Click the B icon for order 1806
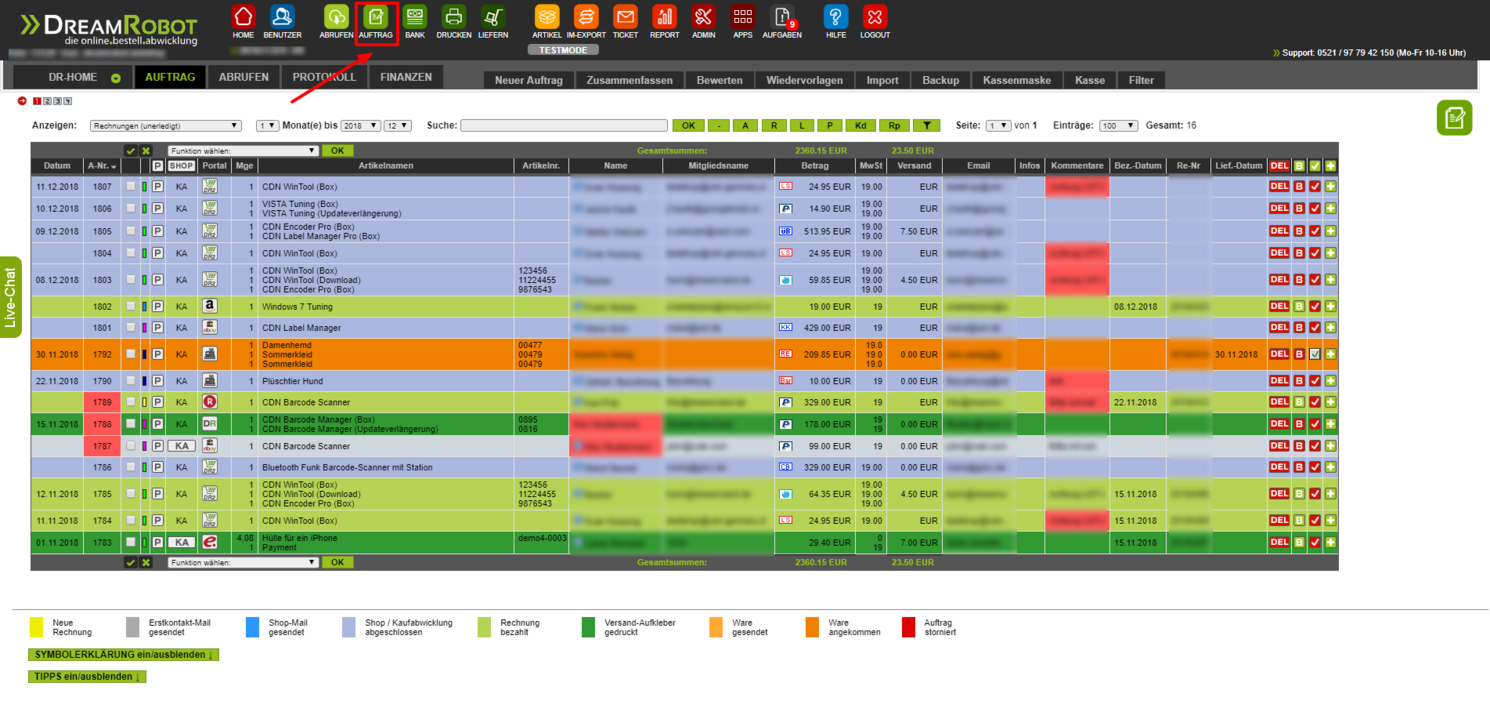Image resolution: width=1490 pixels, height=708 pixels. 1299,209
